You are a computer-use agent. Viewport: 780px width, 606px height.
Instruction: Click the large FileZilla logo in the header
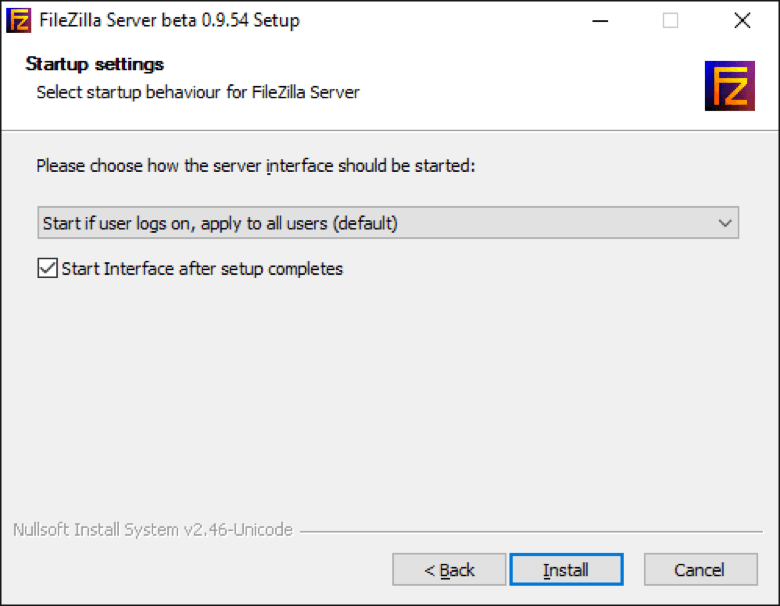coord(729,86)
